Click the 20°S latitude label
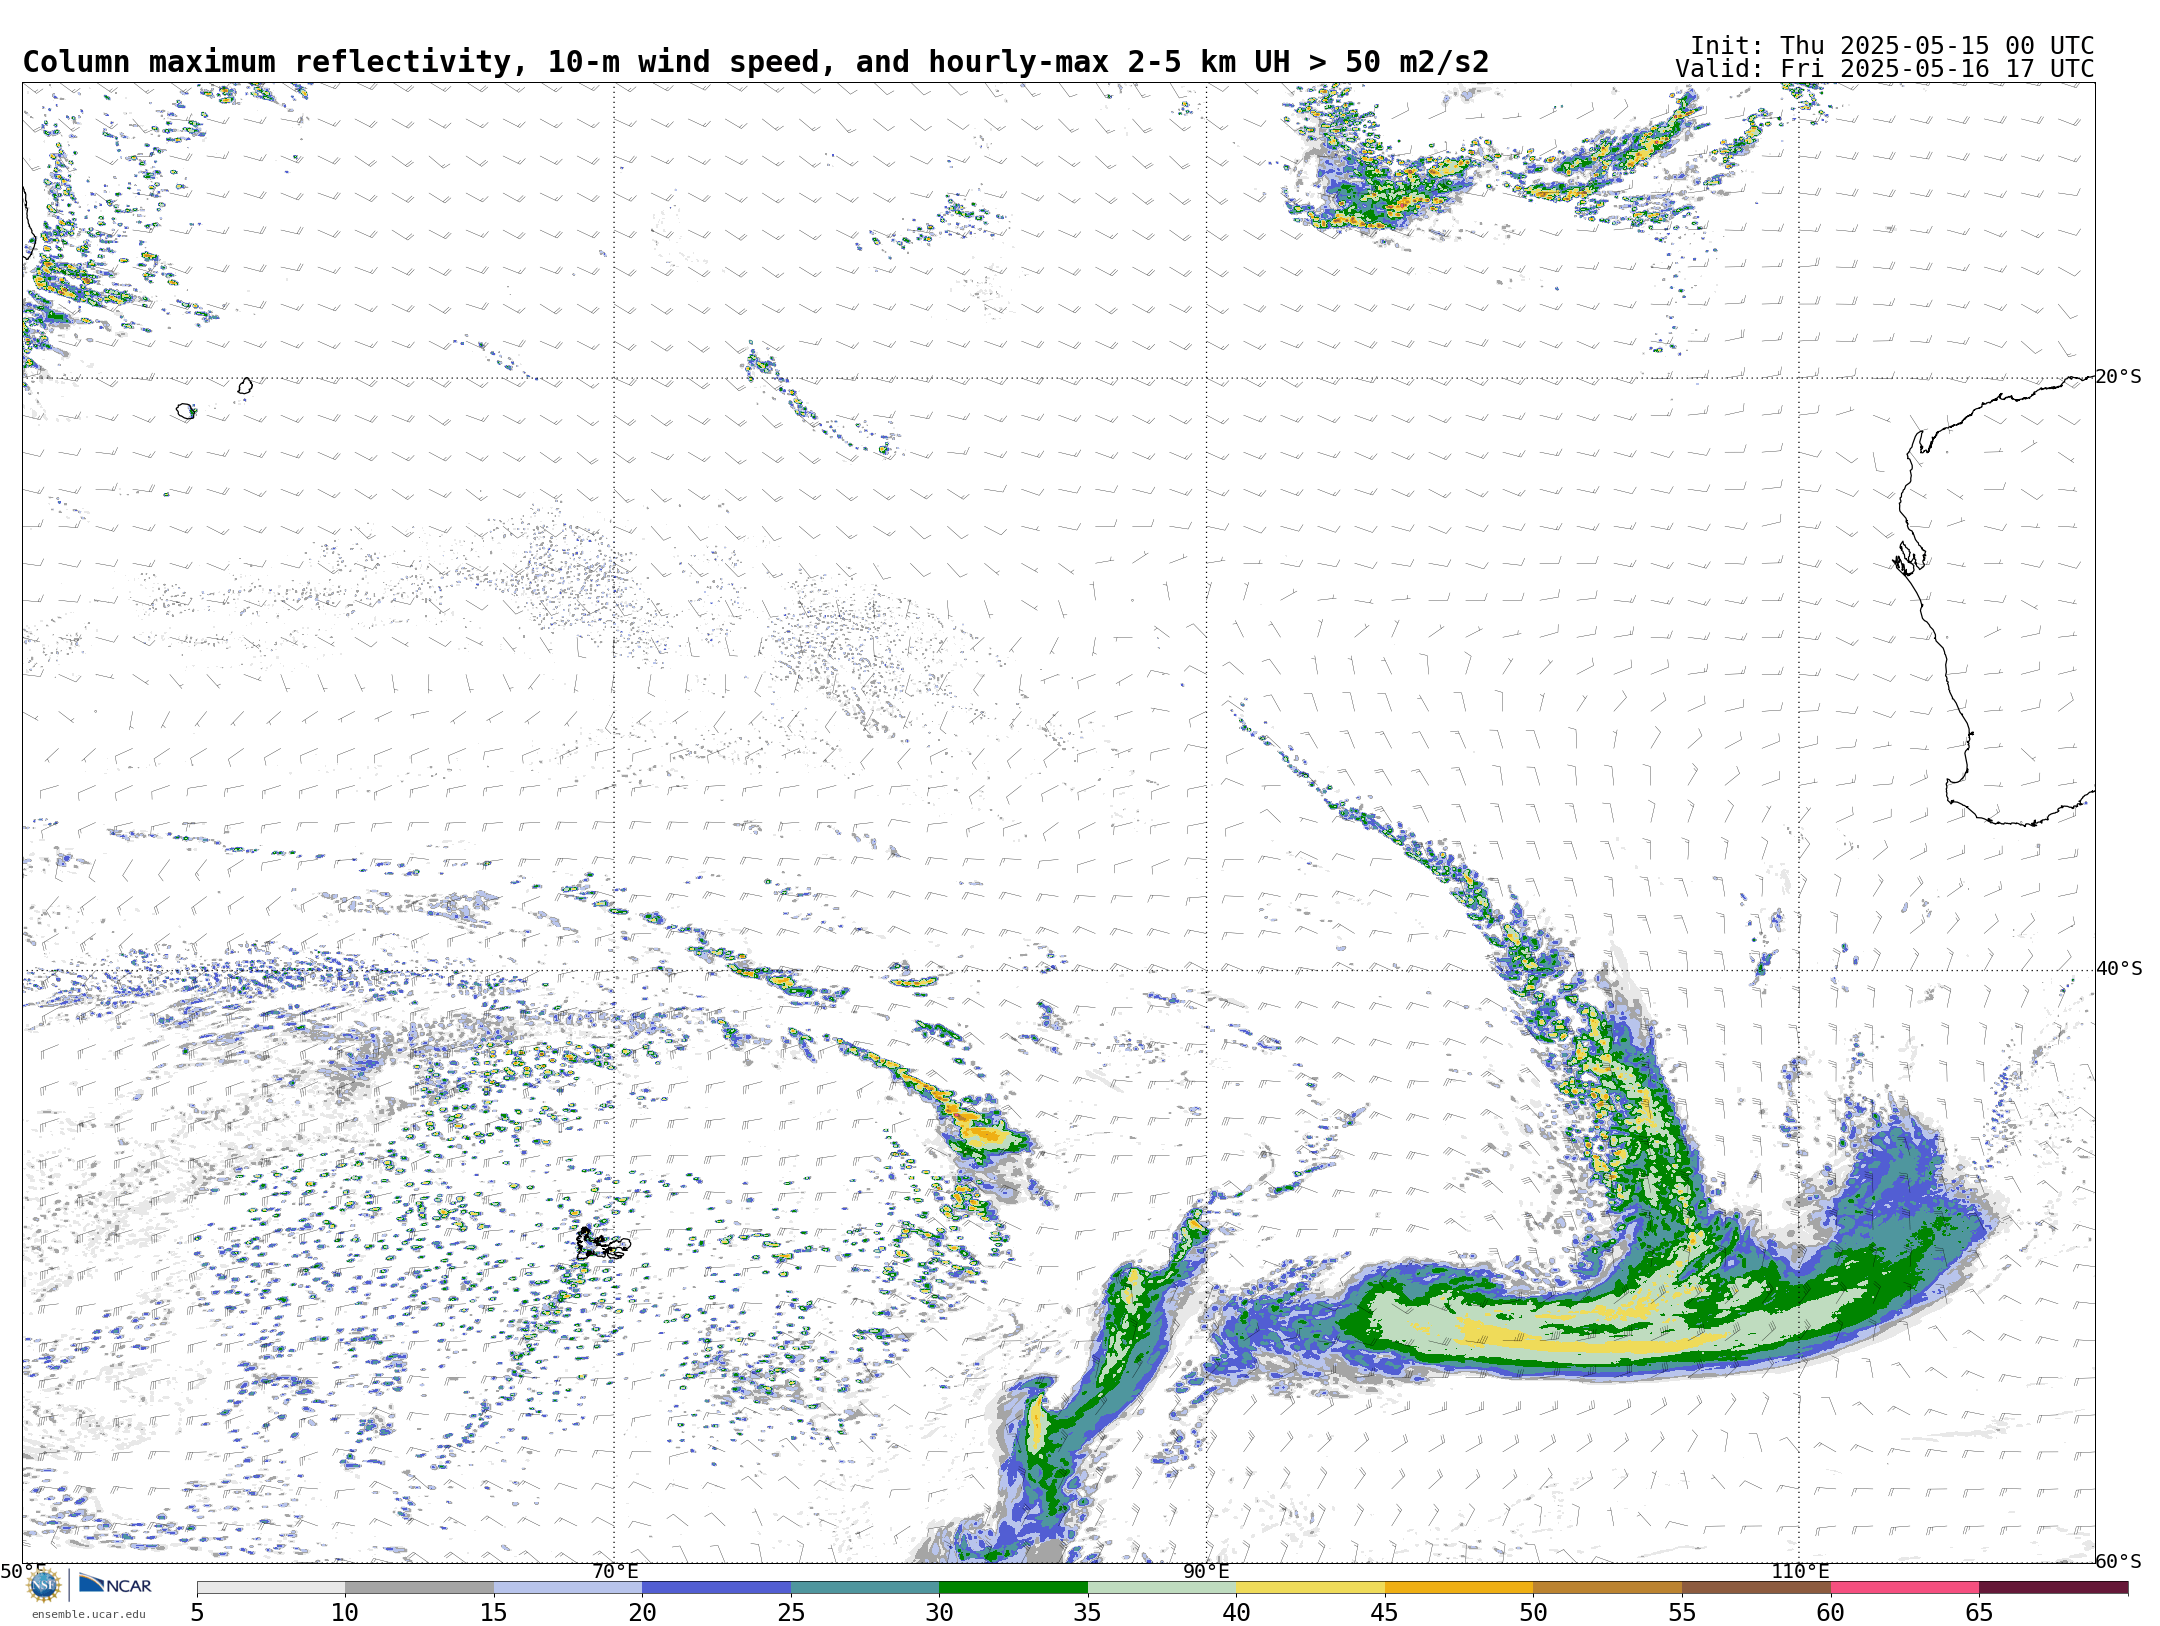2160x1626 pixels. point(2118,377)
